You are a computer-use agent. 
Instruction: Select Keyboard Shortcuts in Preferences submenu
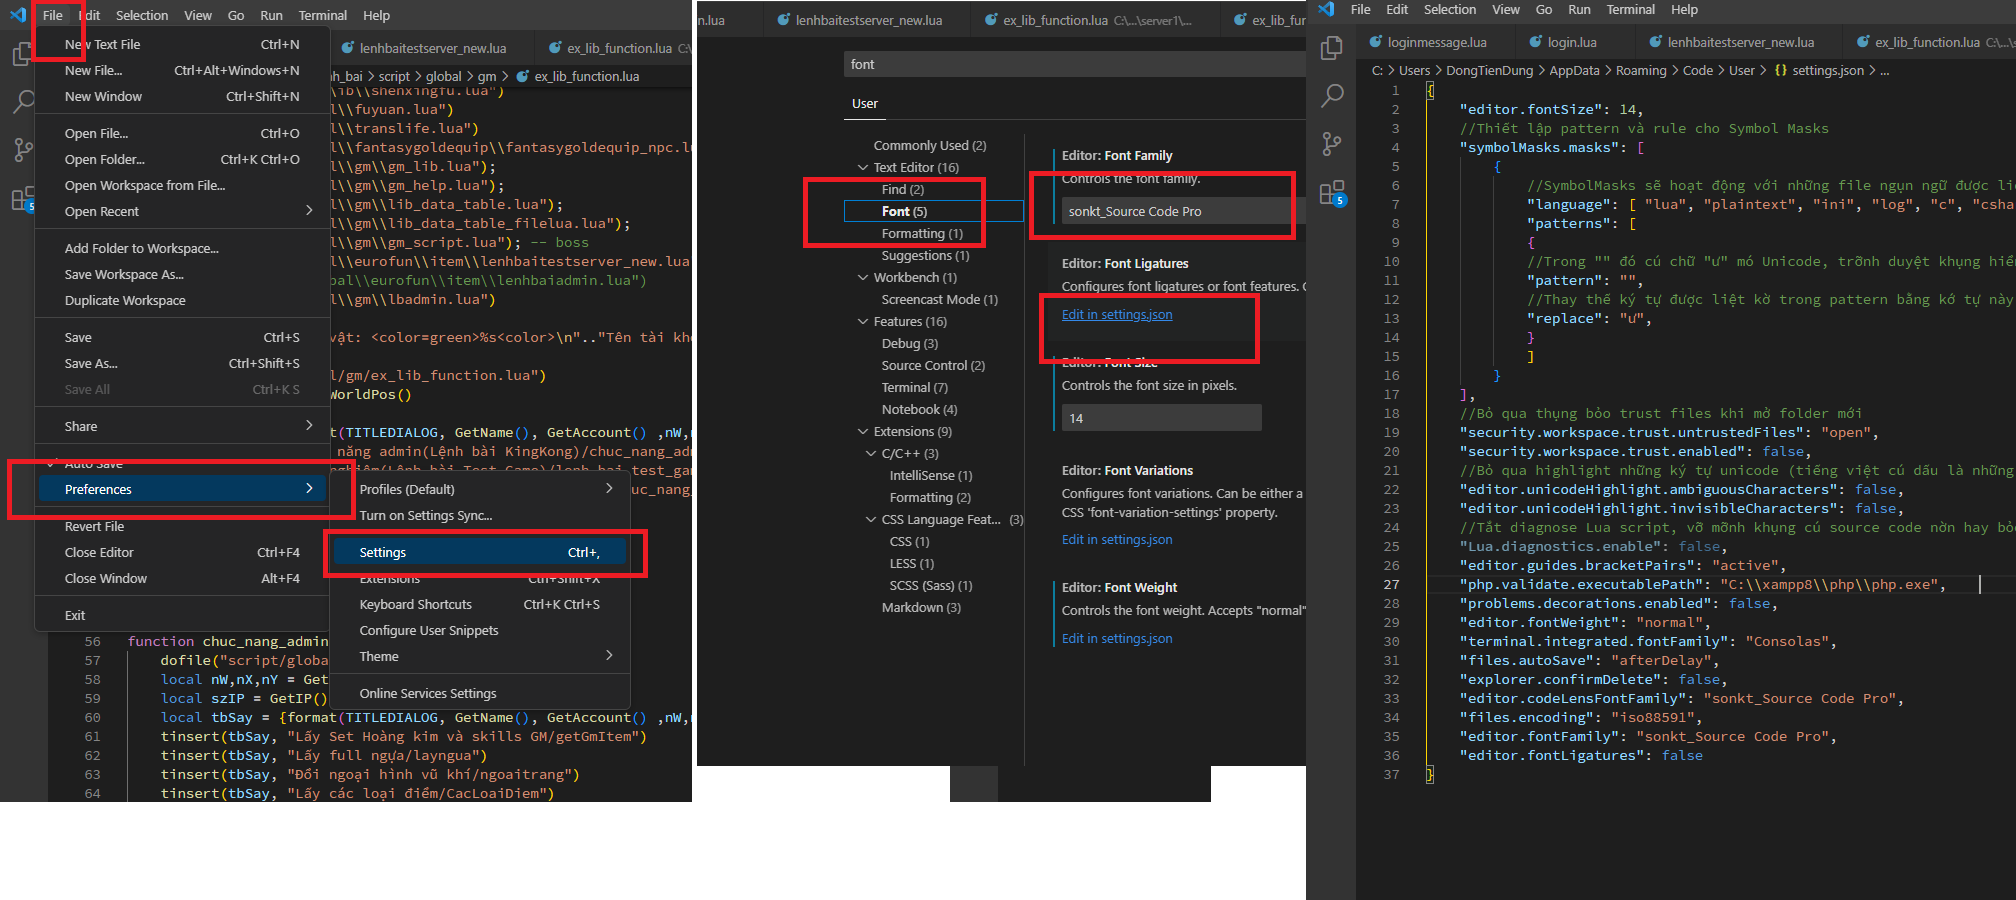pyautogui.click(x=479, y=604)
